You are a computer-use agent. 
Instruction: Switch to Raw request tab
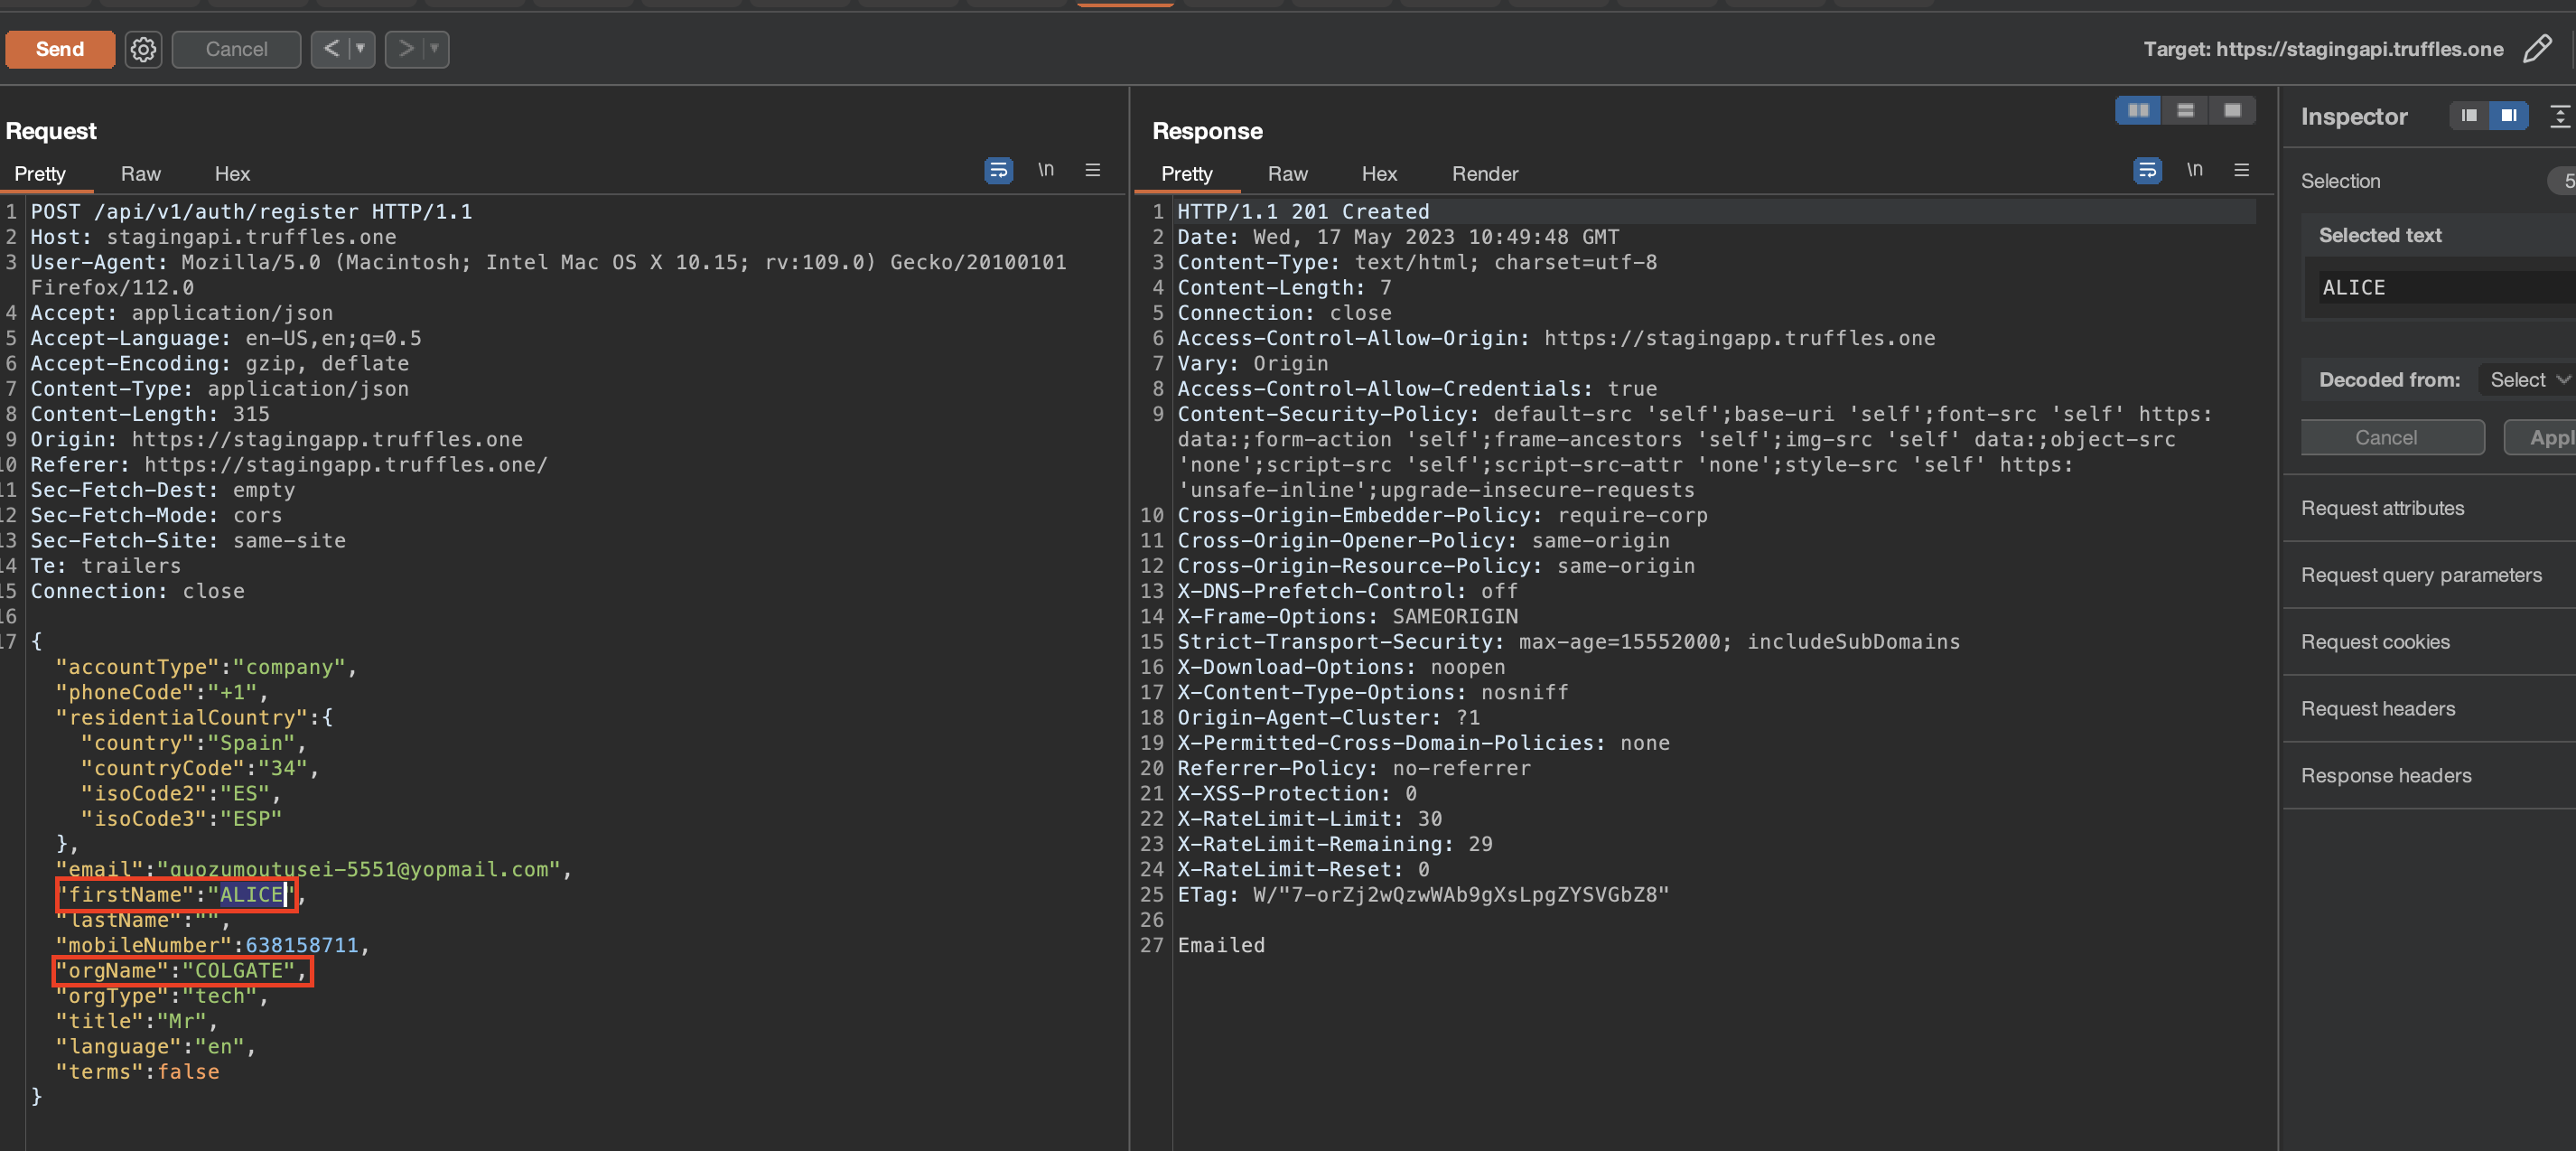coord(140,173)
